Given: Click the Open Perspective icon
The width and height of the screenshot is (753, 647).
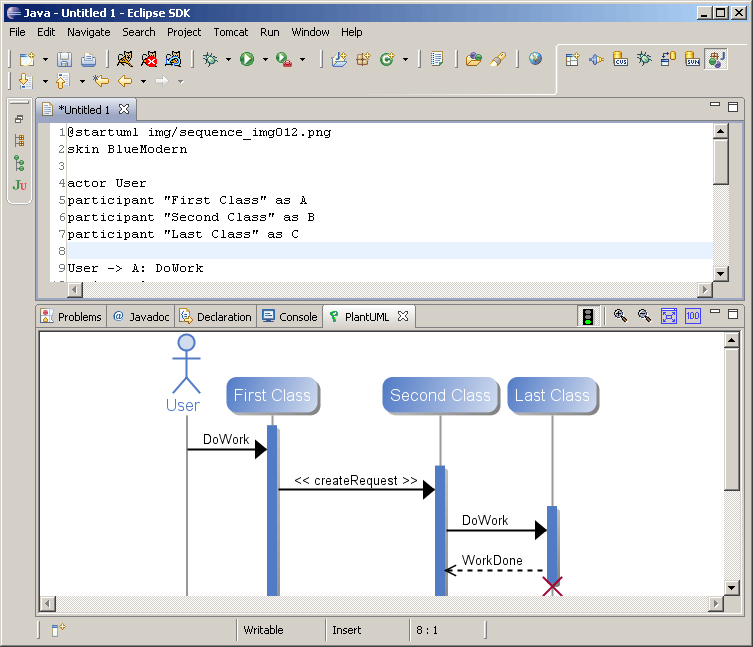Looking at the screenshot, I should [571, 60].
